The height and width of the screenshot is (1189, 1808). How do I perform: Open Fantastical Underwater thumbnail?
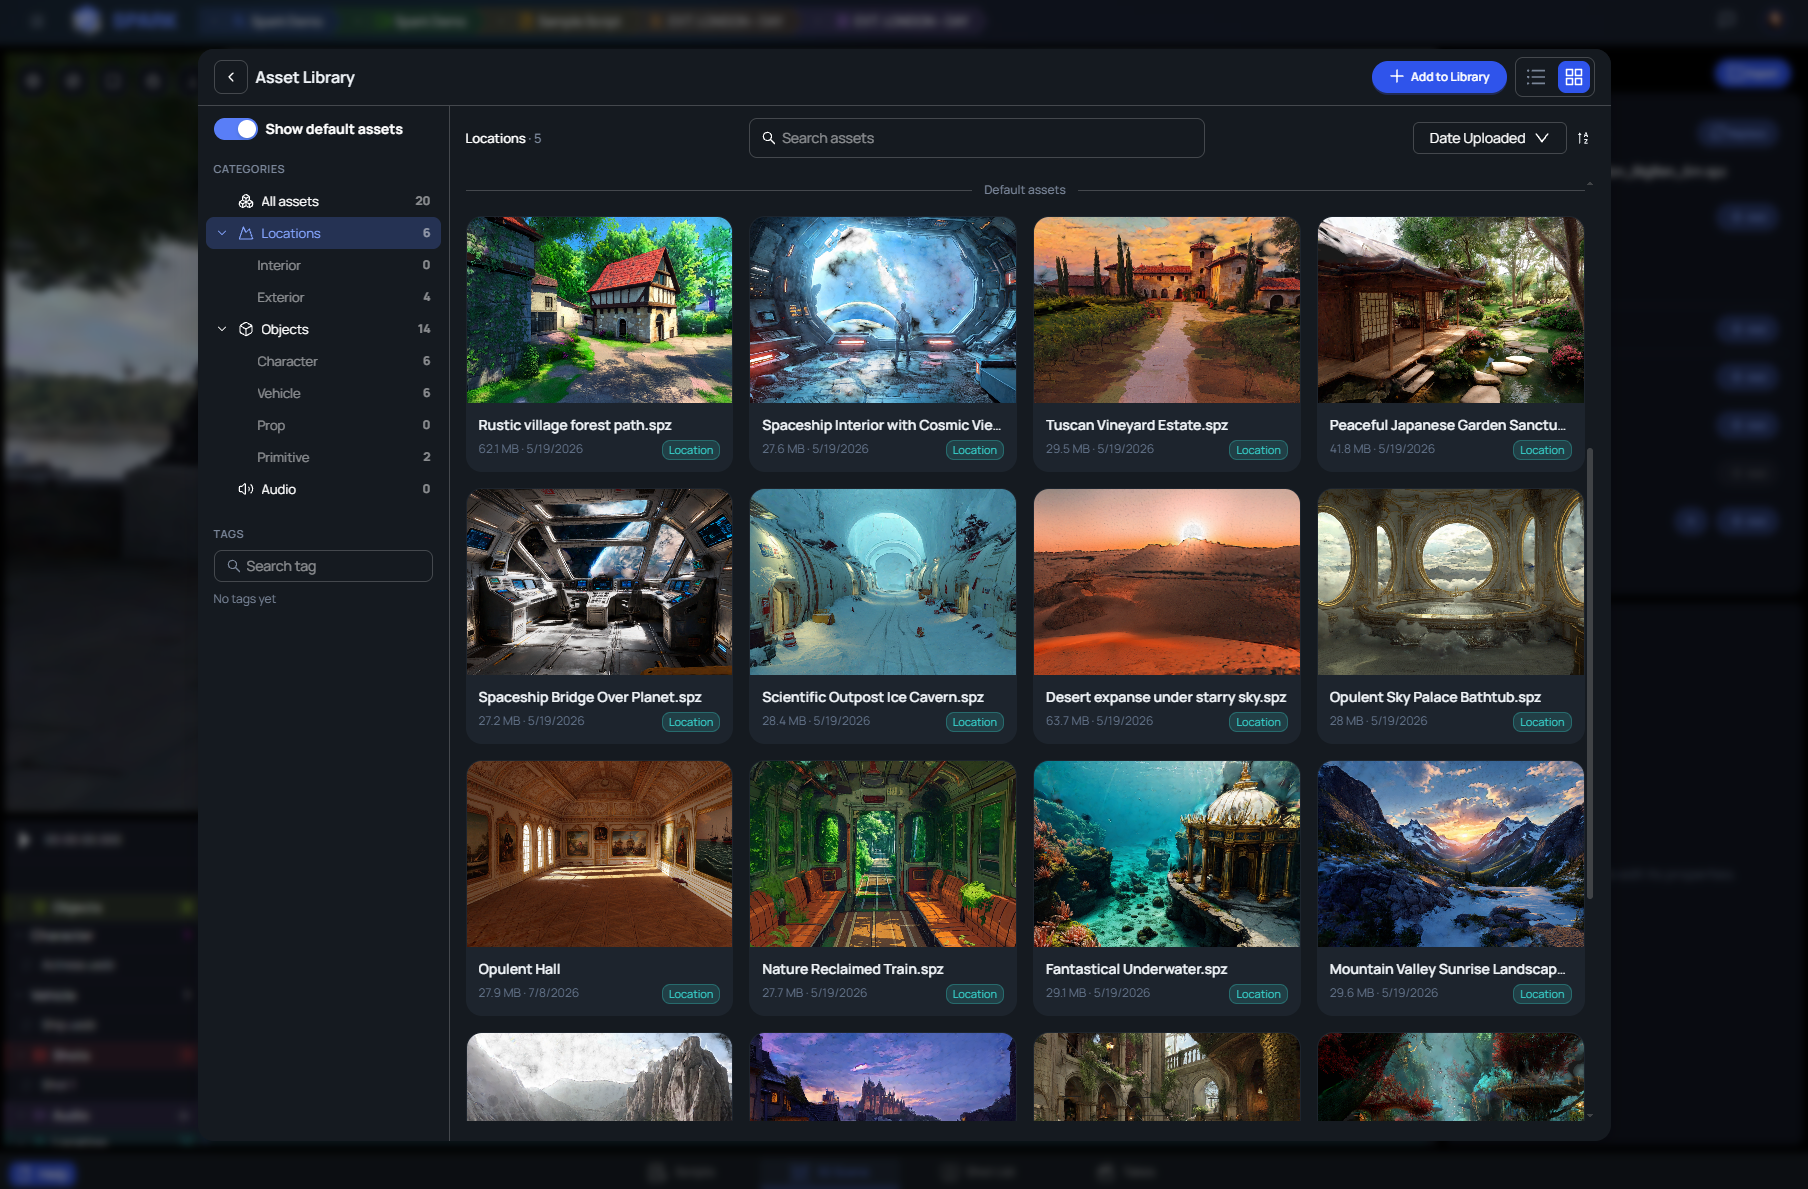pos(1167,854)
